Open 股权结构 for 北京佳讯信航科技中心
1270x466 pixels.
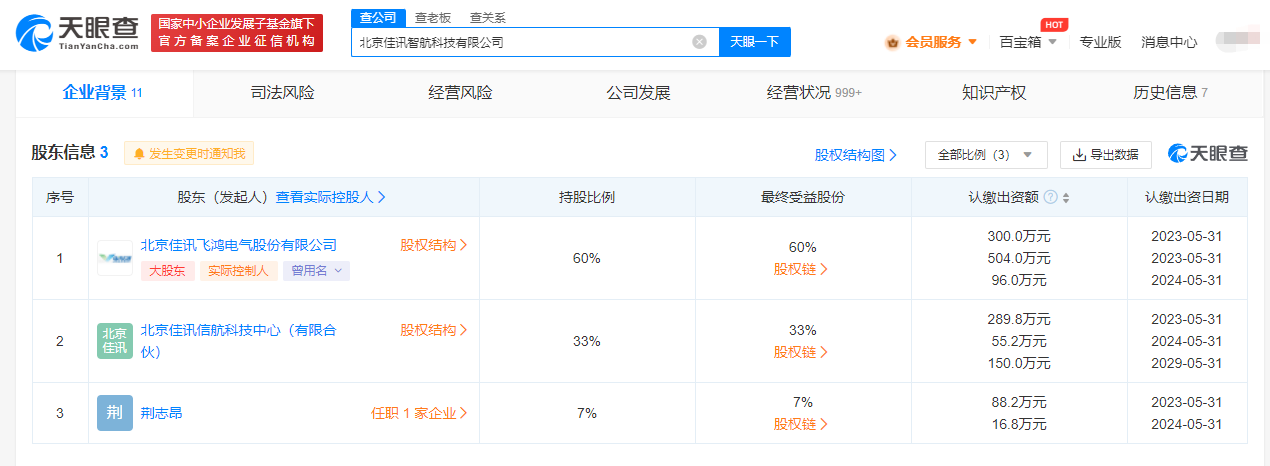click(434, 329)
